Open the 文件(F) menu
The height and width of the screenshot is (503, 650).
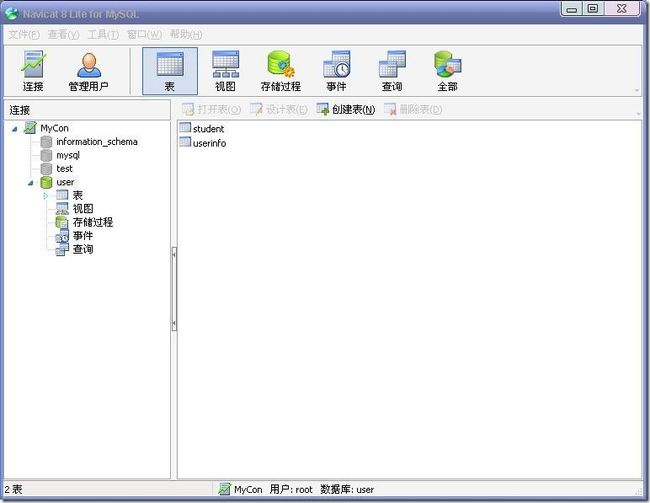point(24,34)
